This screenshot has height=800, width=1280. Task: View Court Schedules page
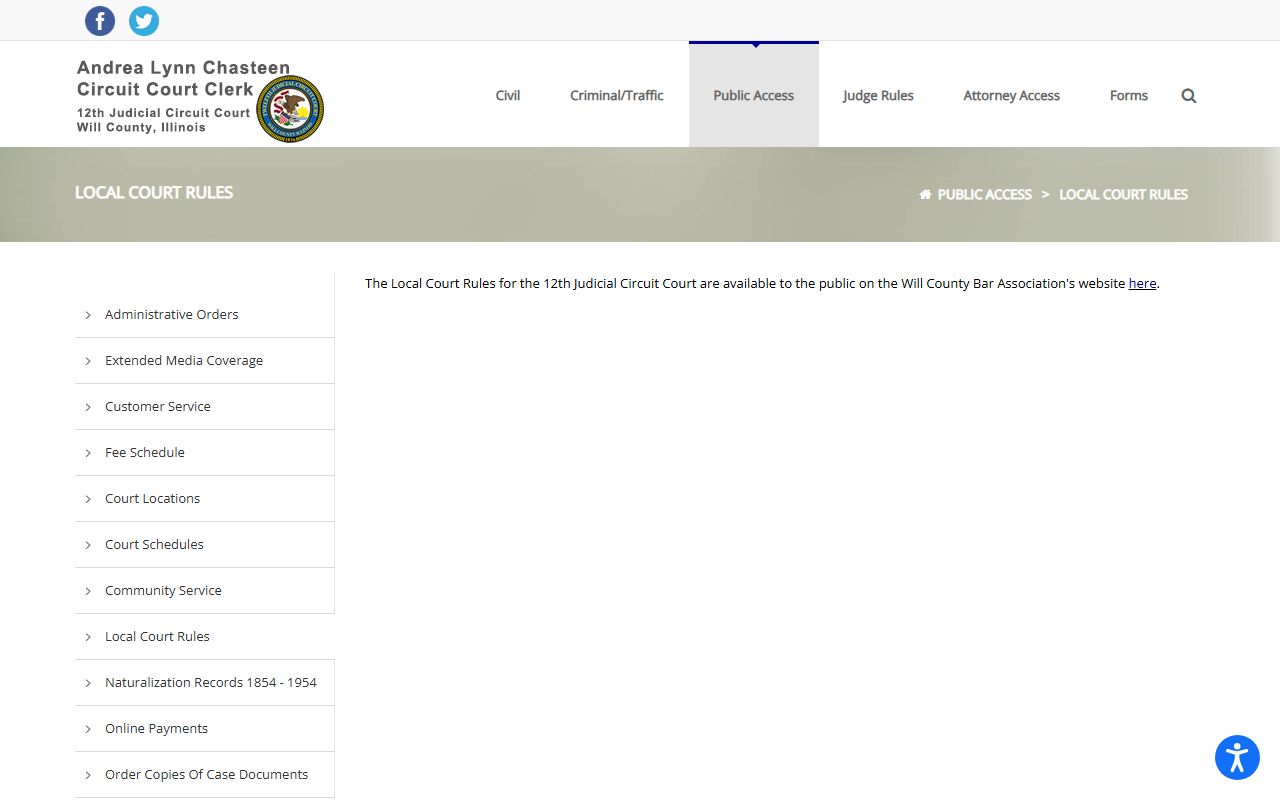point(154,544)
